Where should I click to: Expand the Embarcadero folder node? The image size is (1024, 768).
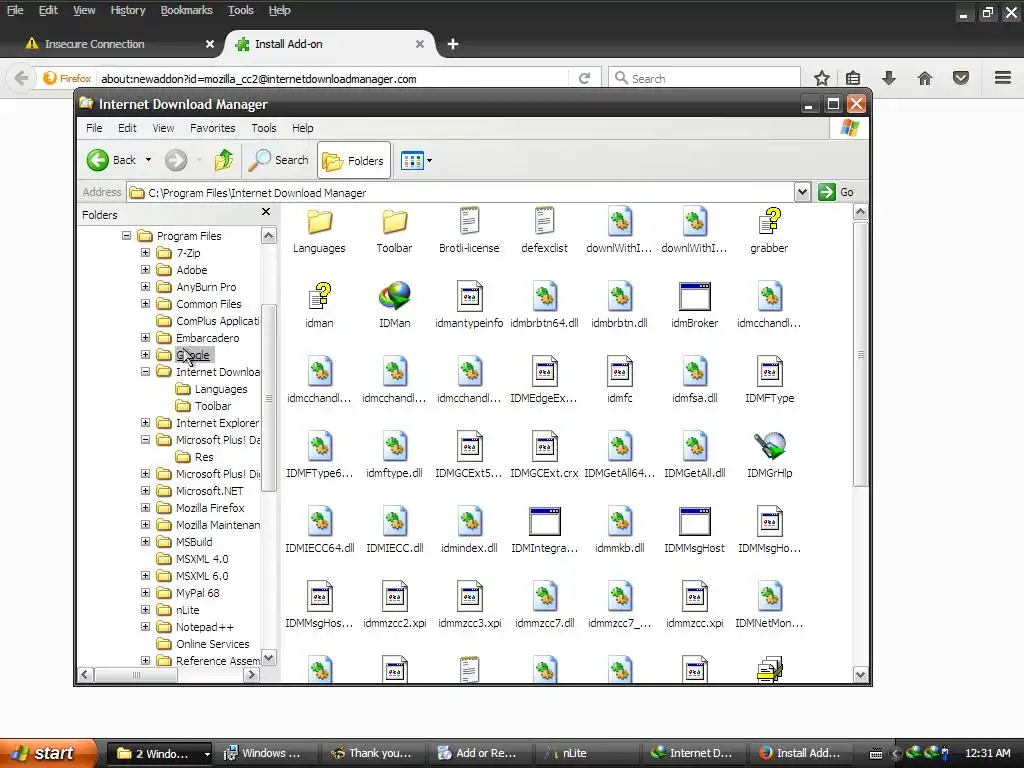(146, 338)
